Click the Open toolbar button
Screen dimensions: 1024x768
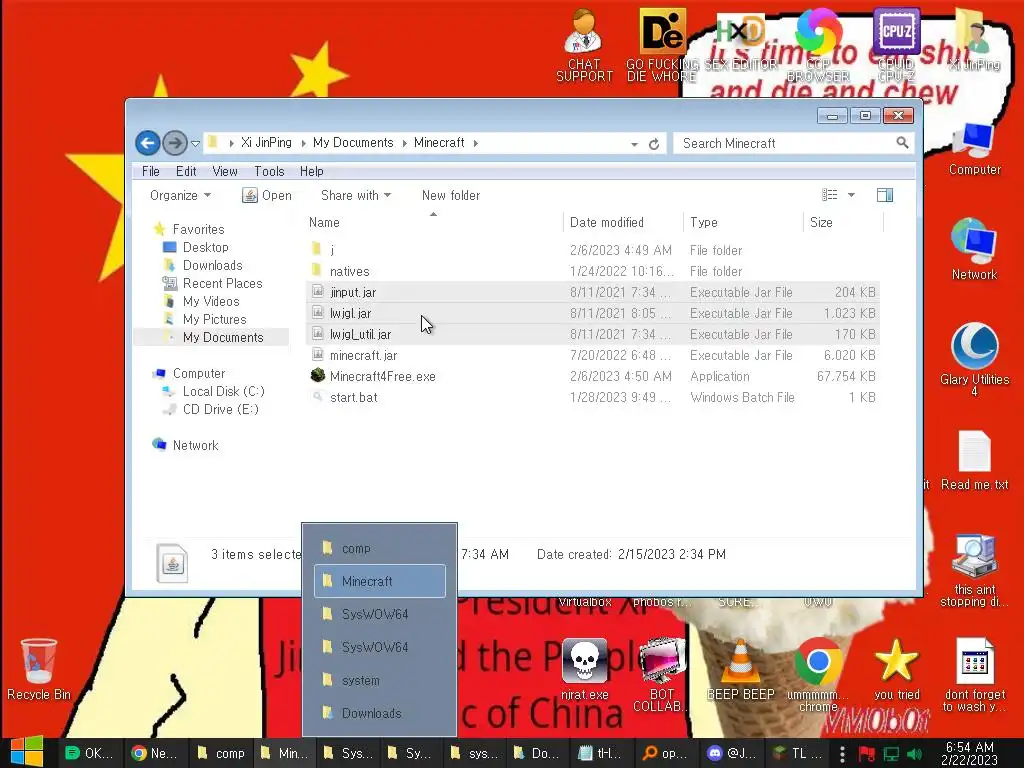(x=266, y=195)
